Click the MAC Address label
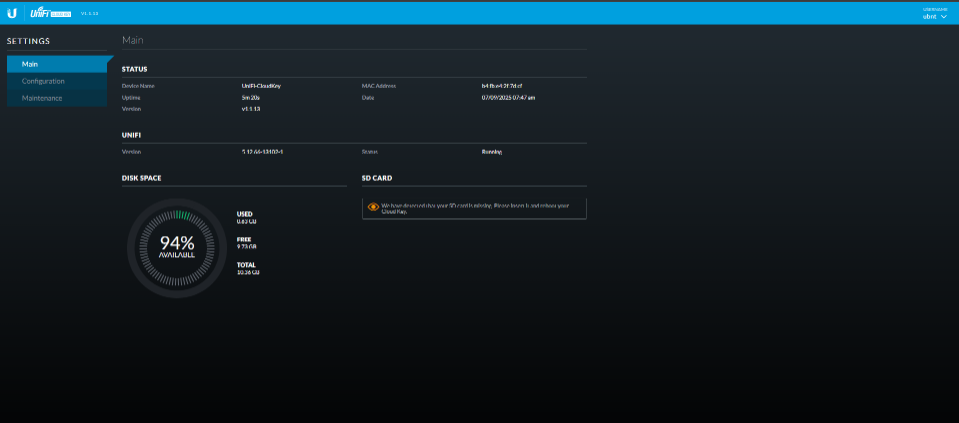Viewport: 959px width, 423px height. tap(378, 86)
